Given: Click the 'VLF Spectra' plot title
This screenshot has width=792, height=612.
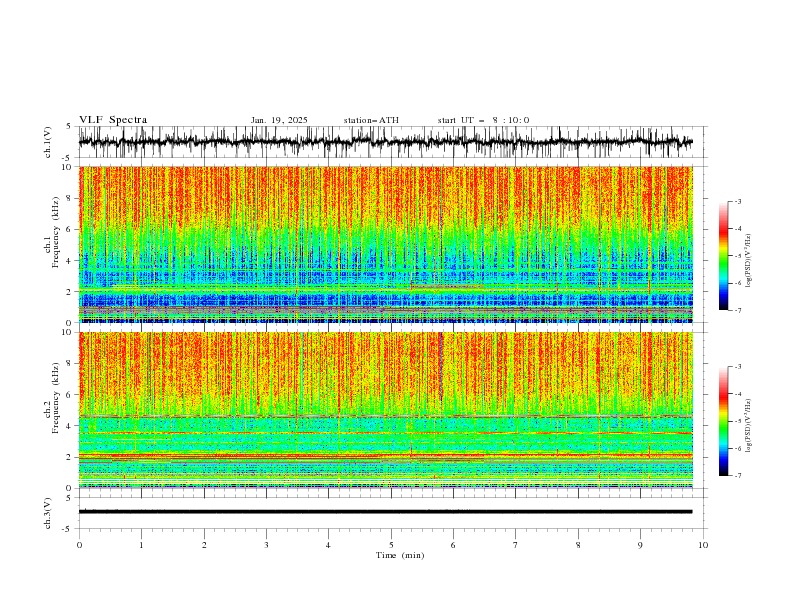Looking at the screenshot, I should [x=113, y=120].
